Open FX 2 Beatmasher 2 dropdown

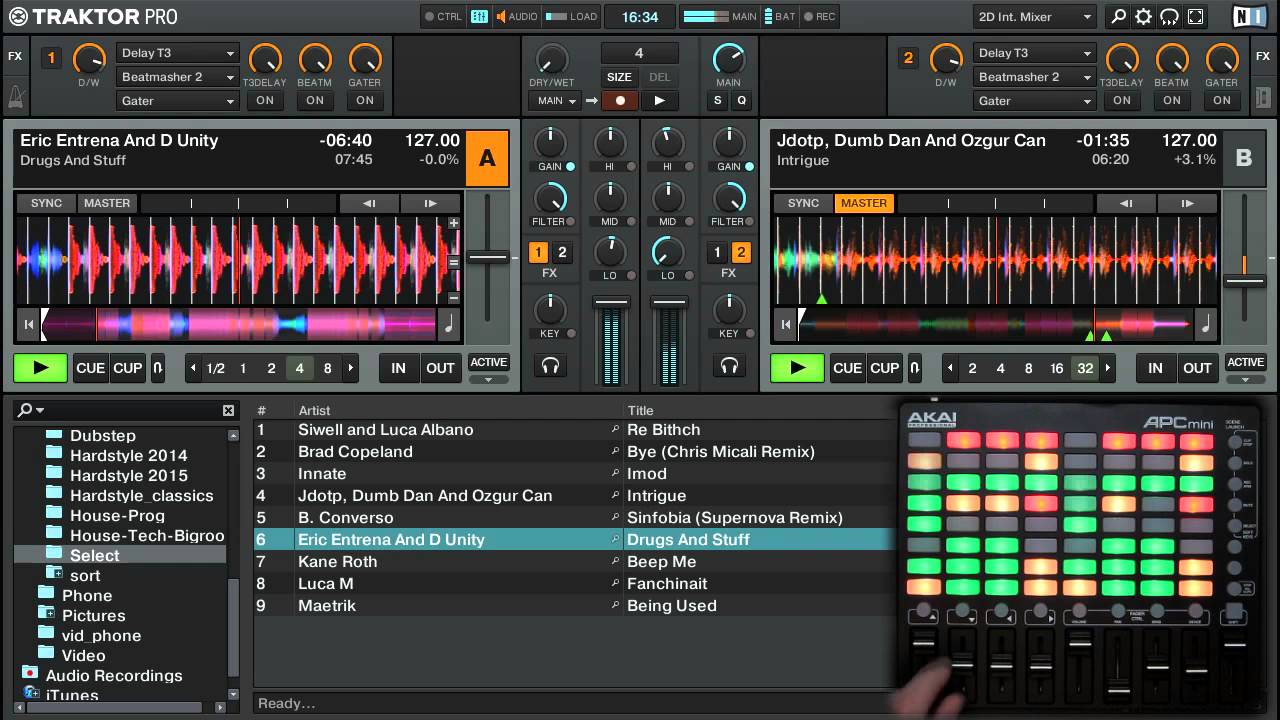coord(1034,77)
